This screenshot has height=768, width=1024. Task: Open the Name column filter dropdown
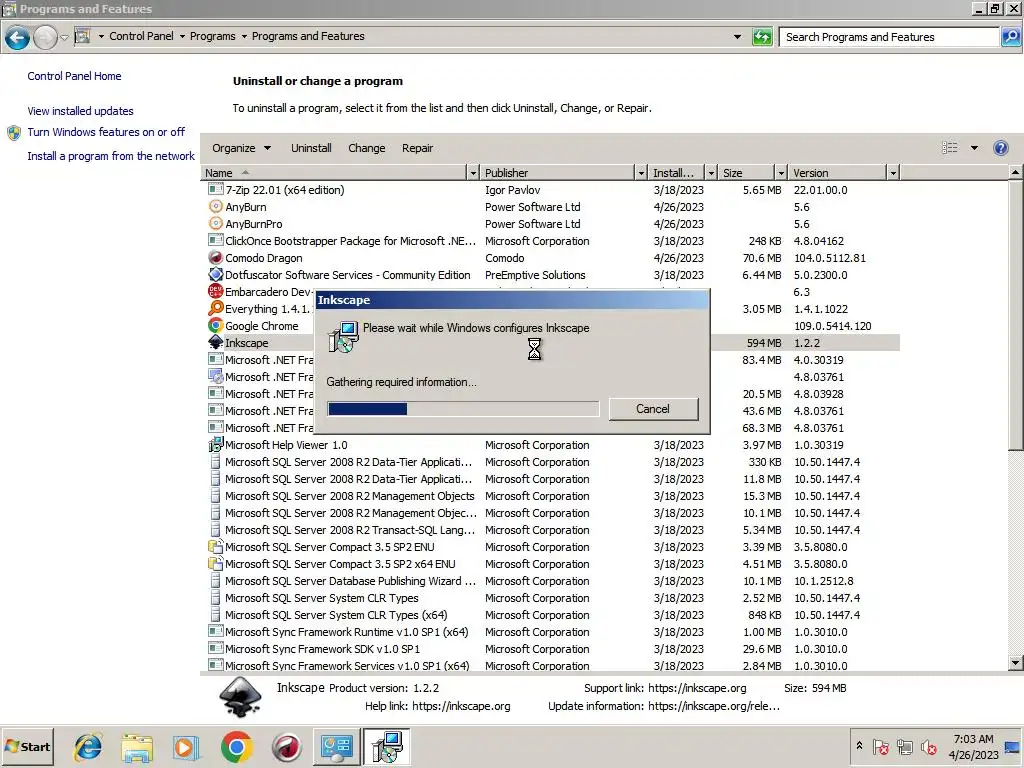473,172
